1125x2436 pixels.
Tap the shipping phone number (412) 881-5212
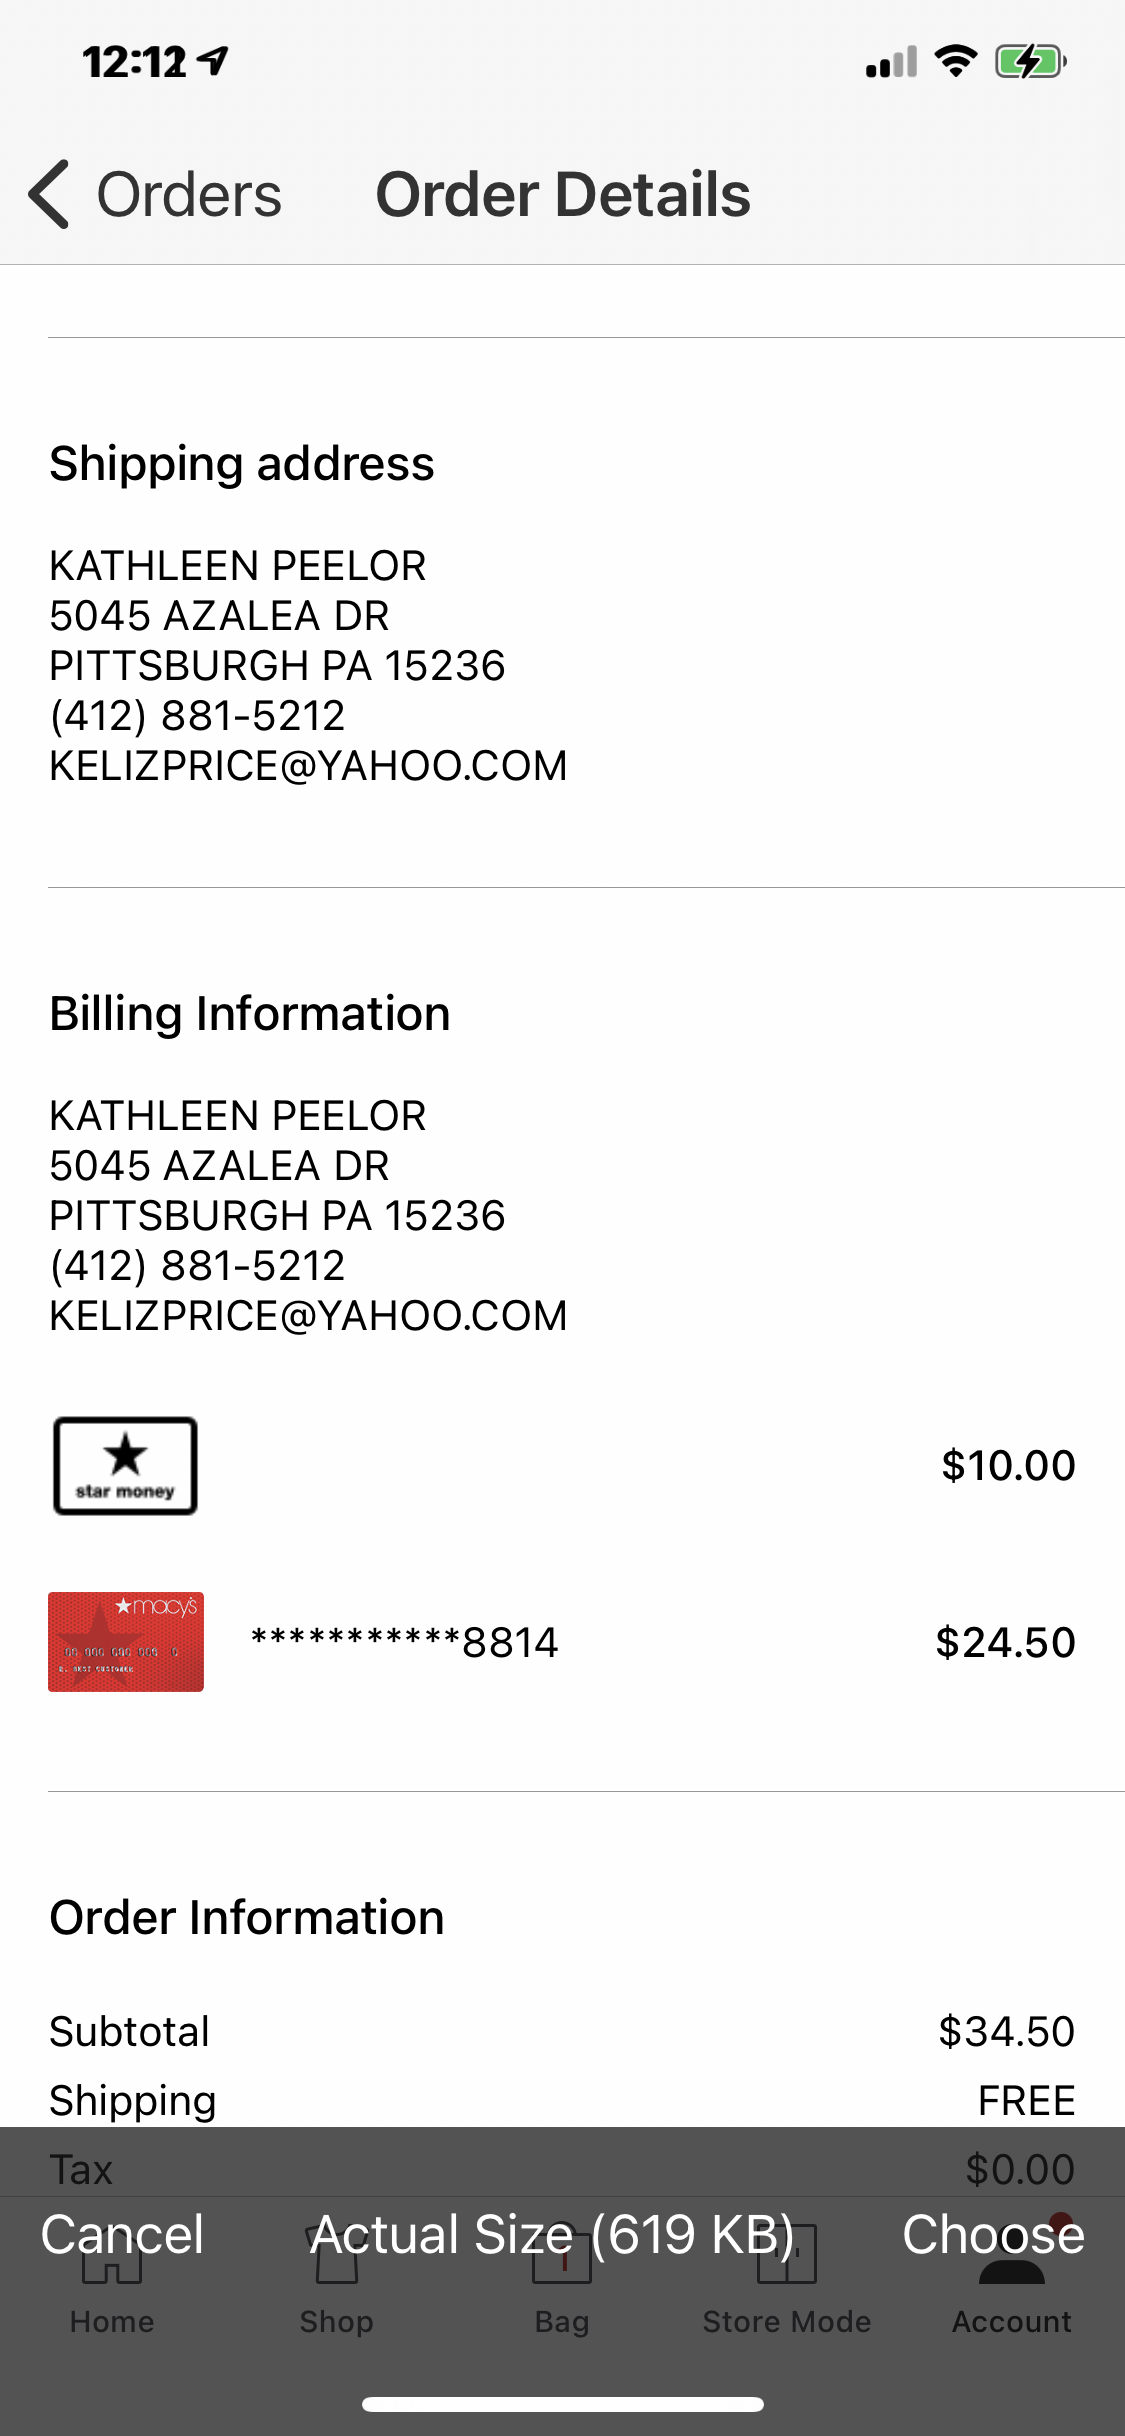click(197, 716)
